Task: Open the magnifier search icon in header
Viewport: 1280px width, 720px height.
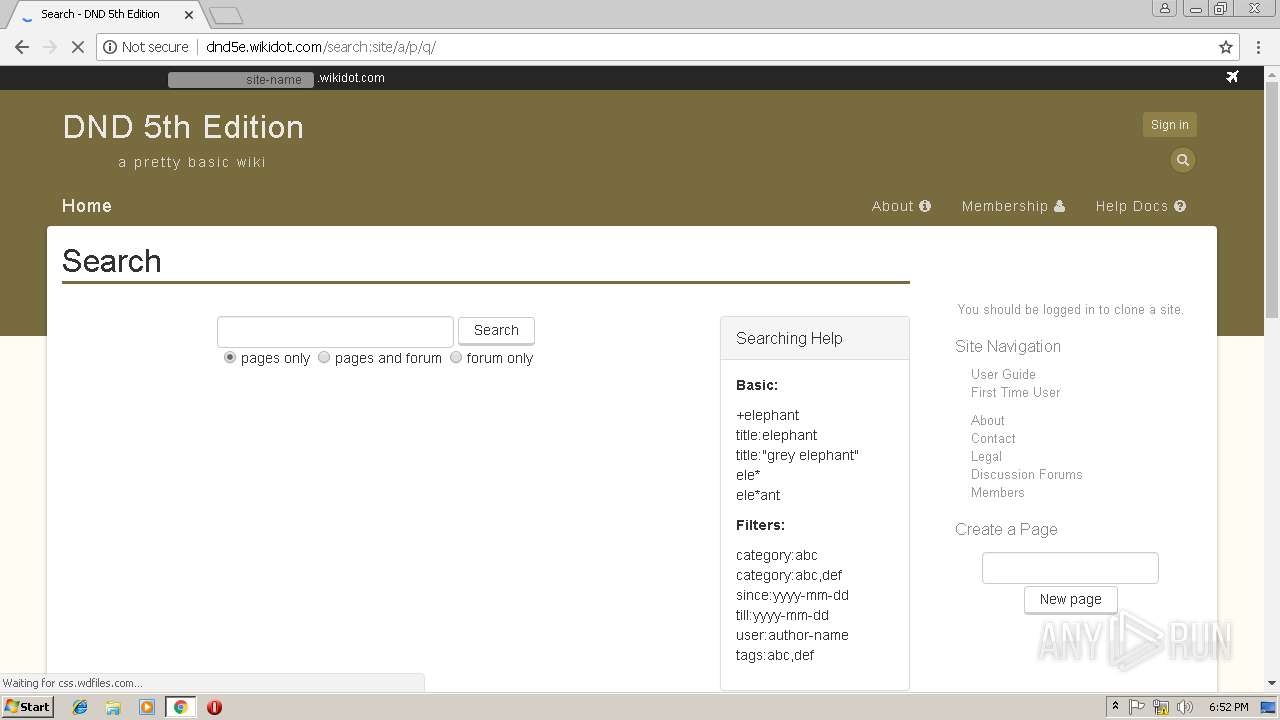Action: 1183,160
